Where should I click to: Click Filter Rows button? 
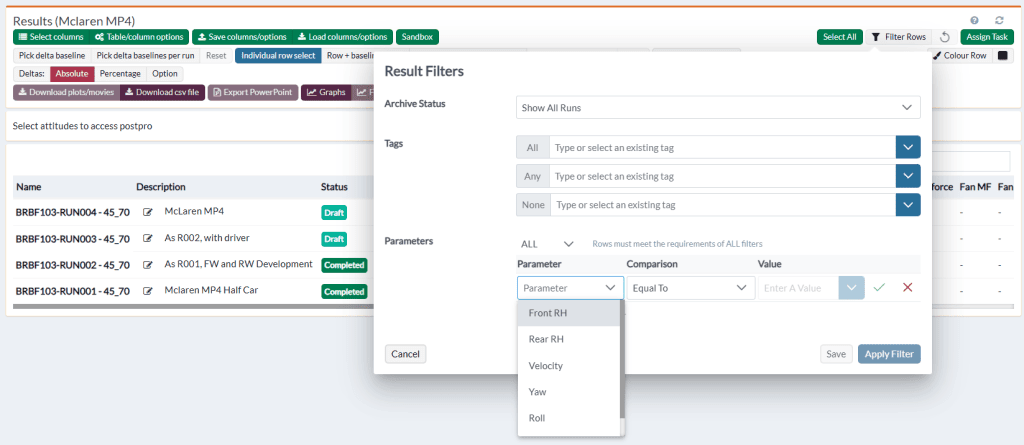tap(899, 37)
